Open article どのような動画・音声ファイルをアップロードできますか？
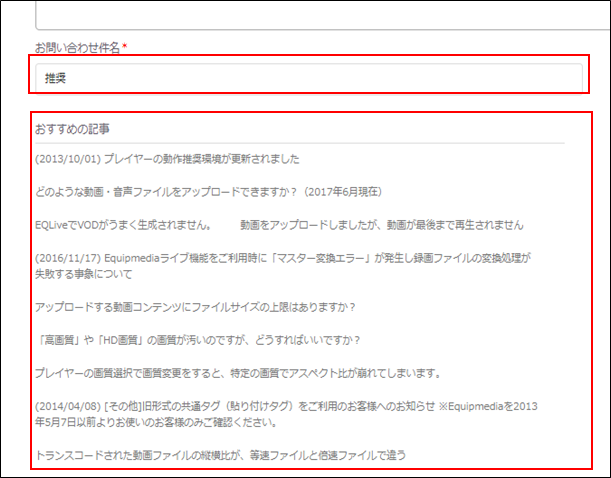The width and height of the screenshot is (611, 478). pyautogui.click(x=208, y=192)
